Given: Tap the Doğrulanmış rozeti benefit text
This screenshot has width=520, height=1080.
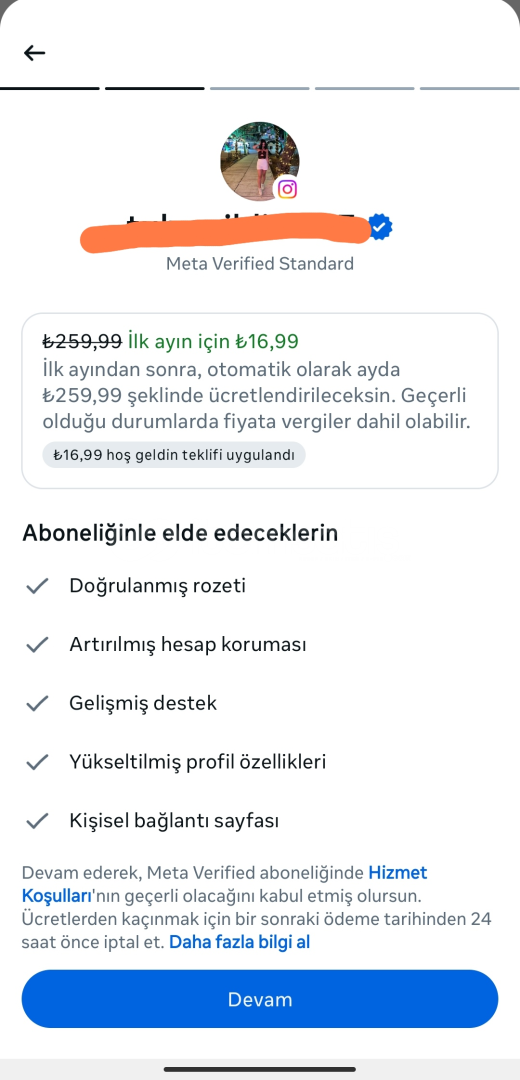Looking at the screenshot, I should (x=158, y=586).
